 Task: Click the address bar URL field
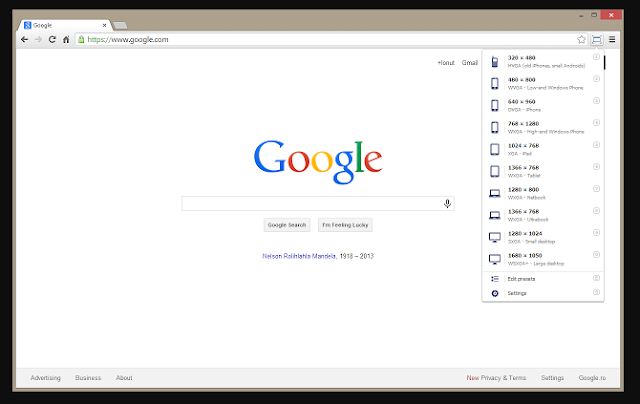(331, 40)
